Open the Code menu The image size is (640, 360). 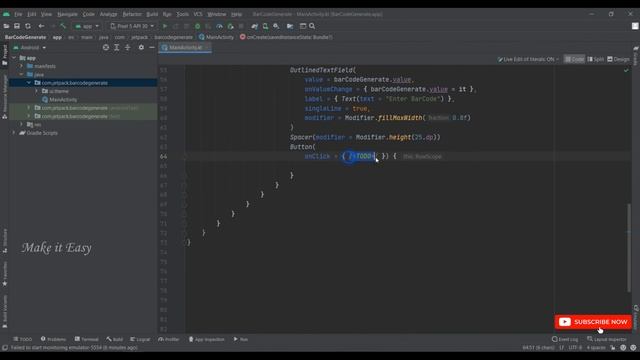point(89,14)
